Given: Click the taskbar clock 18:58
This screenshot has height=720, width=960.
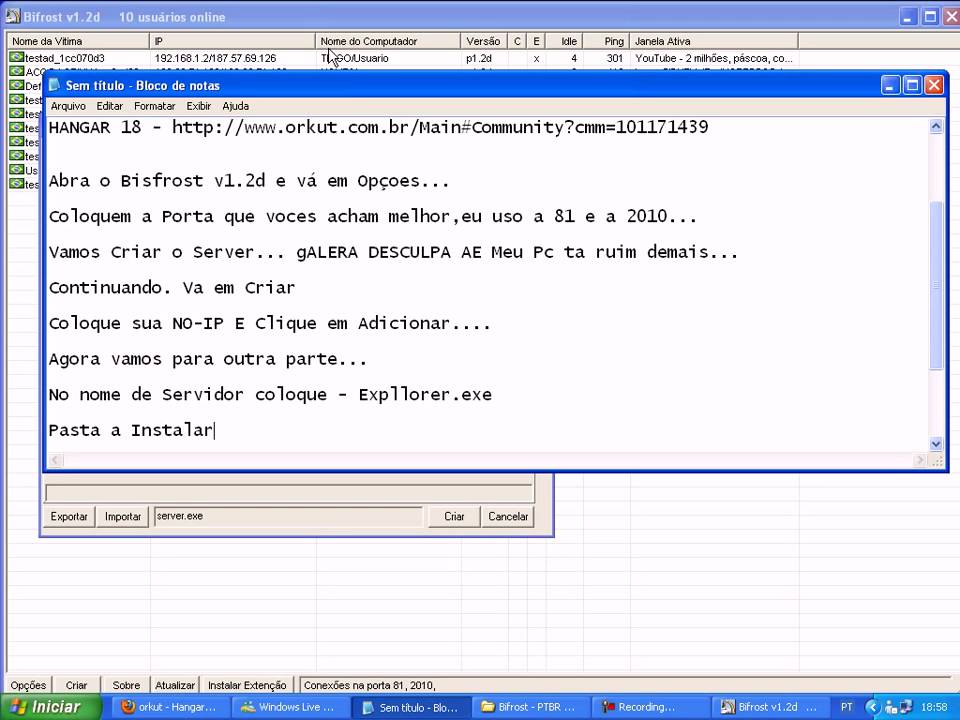Looking at the screenshot, I should click(934, 707).
